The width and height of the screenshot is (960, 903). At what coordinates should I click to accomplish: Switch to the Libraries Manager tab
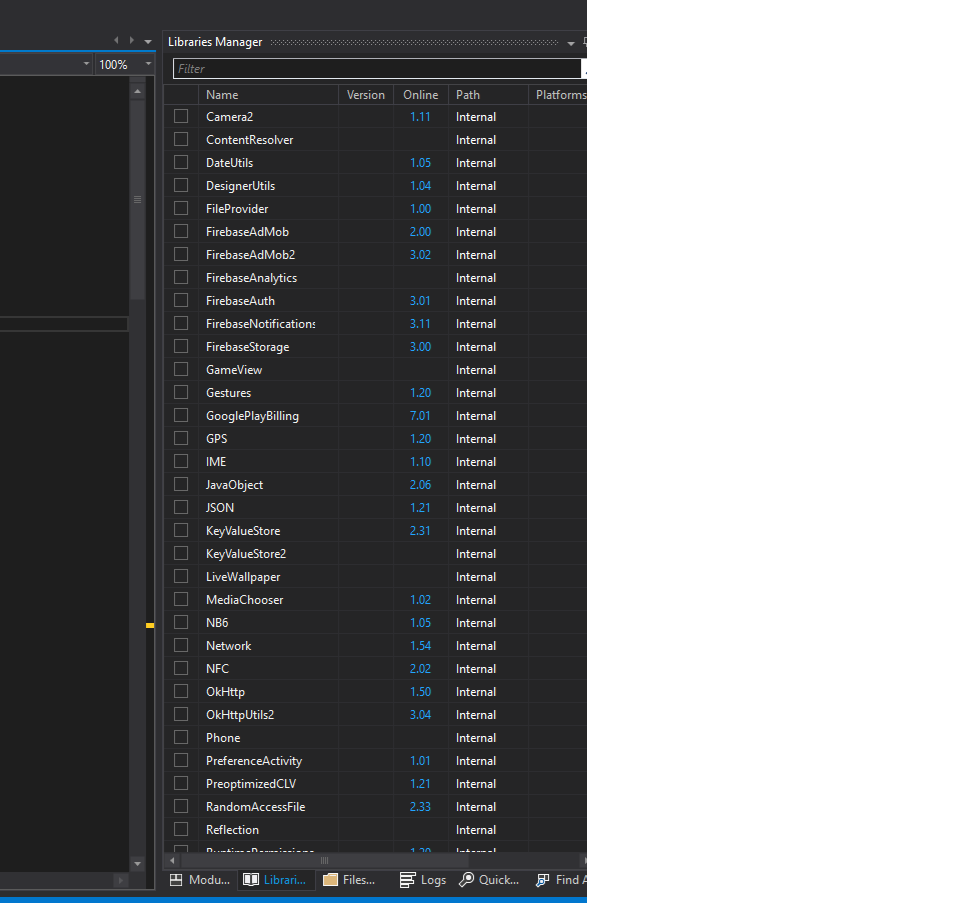[x=276, y=880]
